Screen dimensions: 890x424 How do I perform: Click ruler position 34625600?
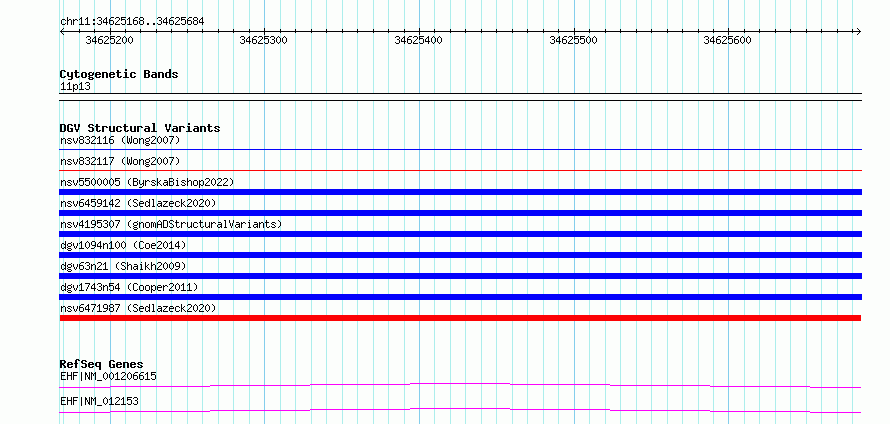[x=728, y=40]
